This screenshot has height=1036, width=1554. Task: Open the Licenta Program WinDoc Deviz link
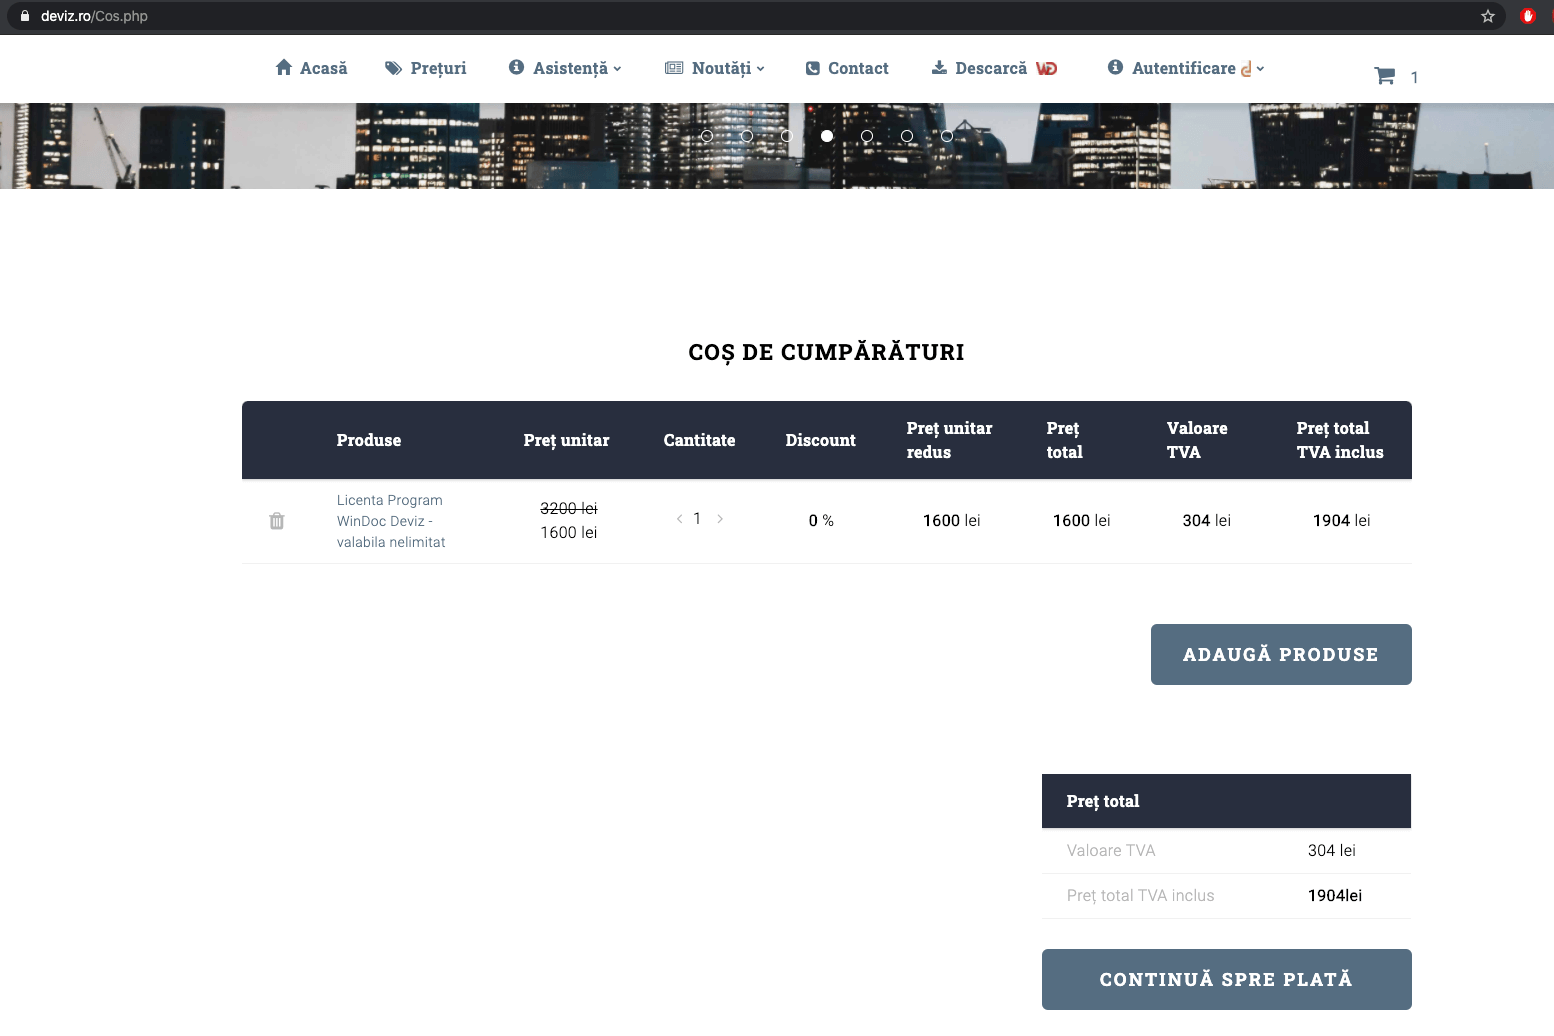click(x=390, y=521)
